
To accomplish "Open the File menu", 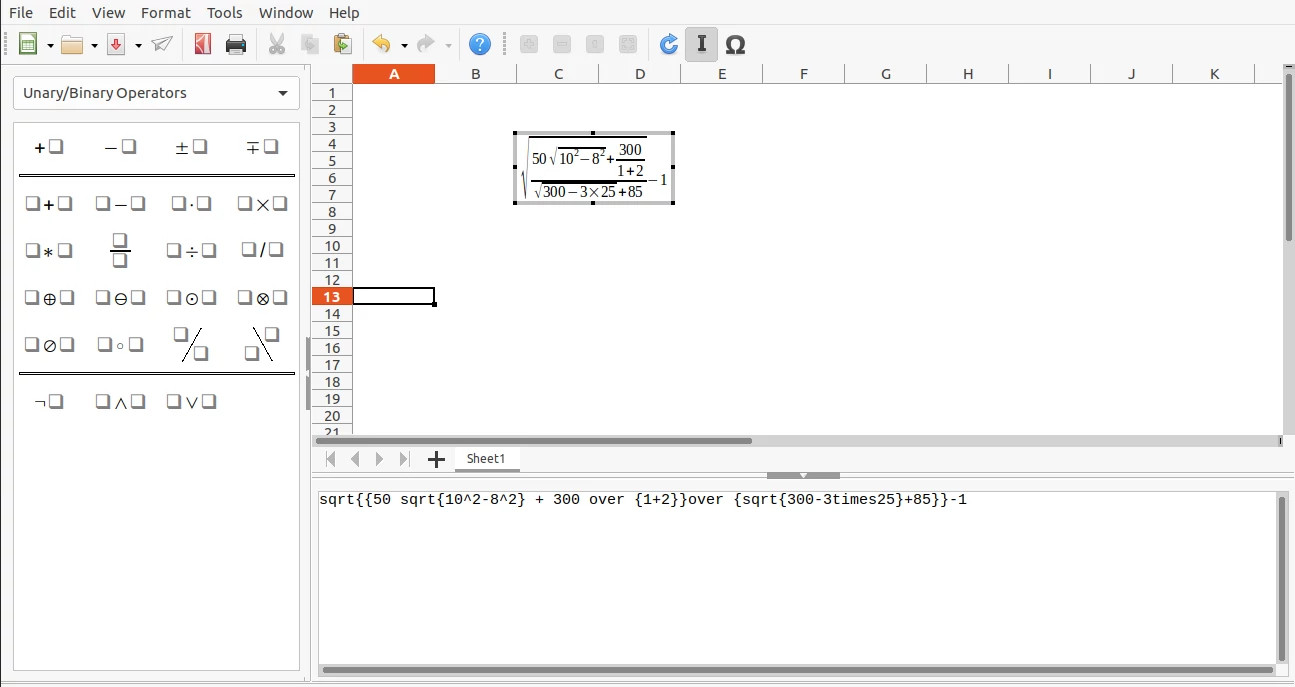I will tap(21, 13).
